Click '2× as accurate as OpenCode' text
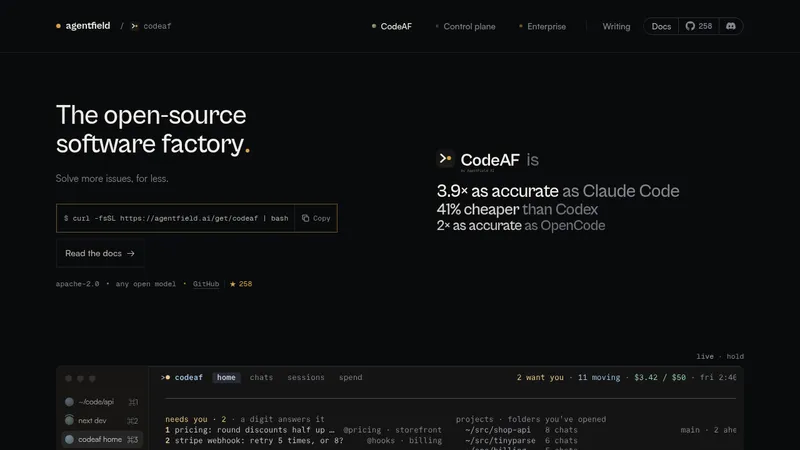Image resolution: width=800 pixels, height=450 pixels. tap(521, 226)
